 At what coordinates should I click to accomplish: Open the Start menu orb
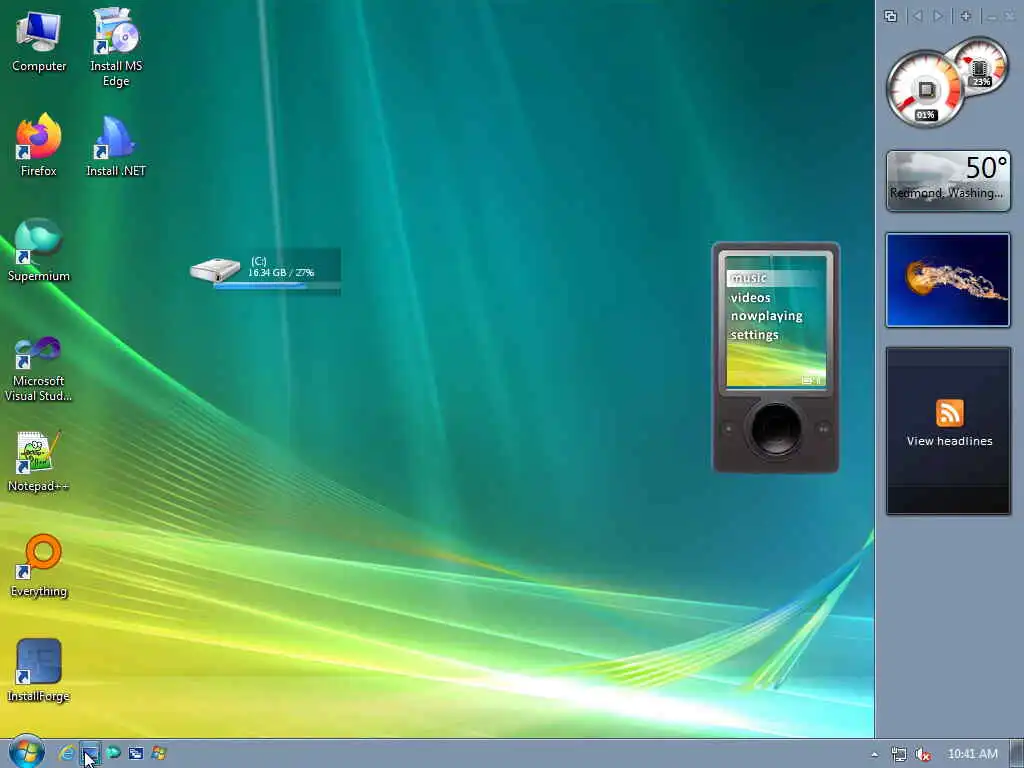coord(26,752)
